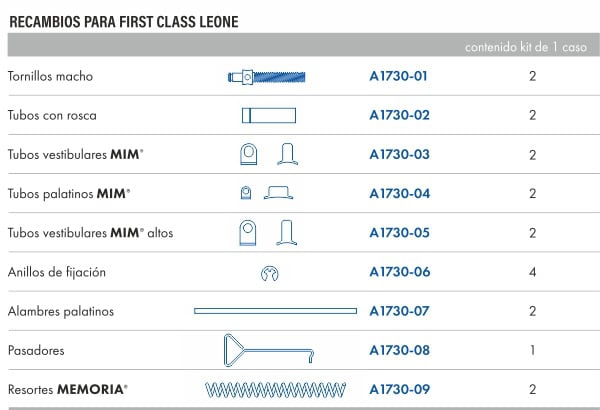Open product code A1730-01
The width and height of the screenshot is (600, 410).
click(x=398, y=76)
